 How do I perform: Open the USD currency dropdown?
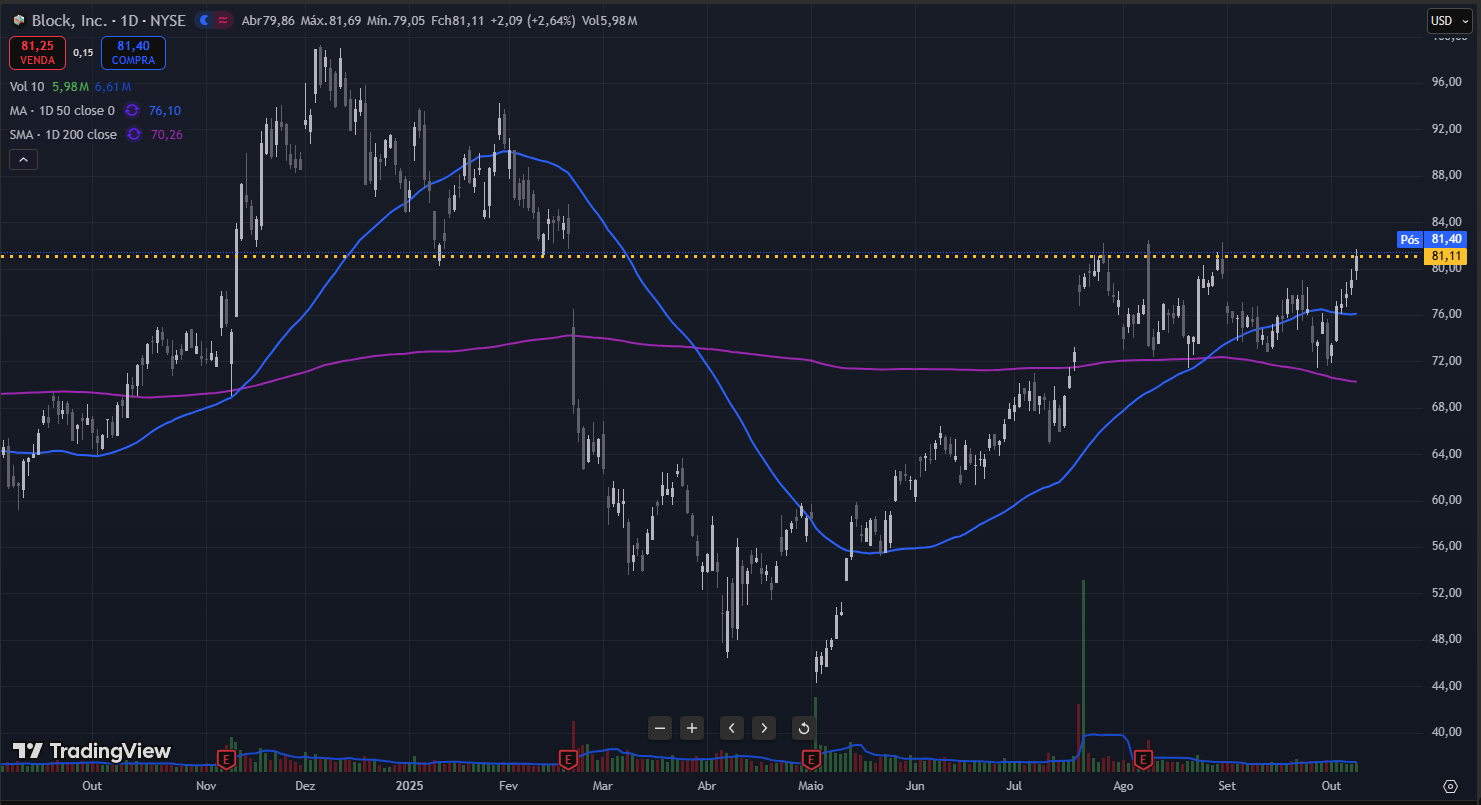(x=1446, y=20)
